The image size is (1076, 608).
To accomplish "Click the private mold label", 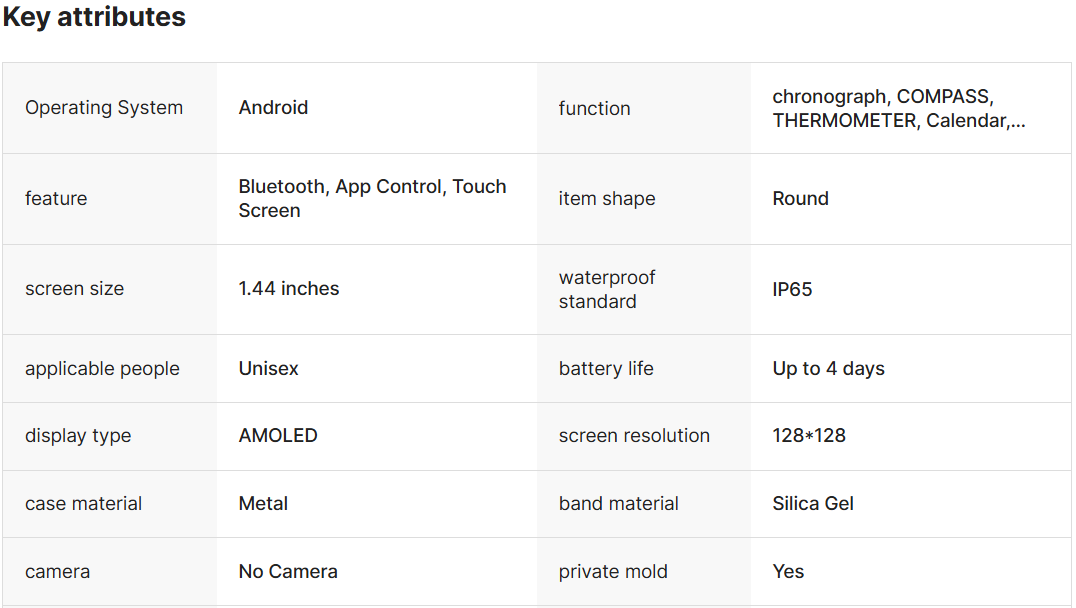I will point(613,572).
